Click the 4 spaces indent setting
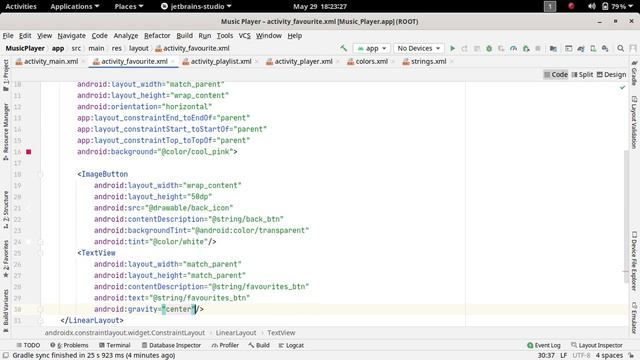Viewport: 640px width, 360px height. (x=609, y=355)
